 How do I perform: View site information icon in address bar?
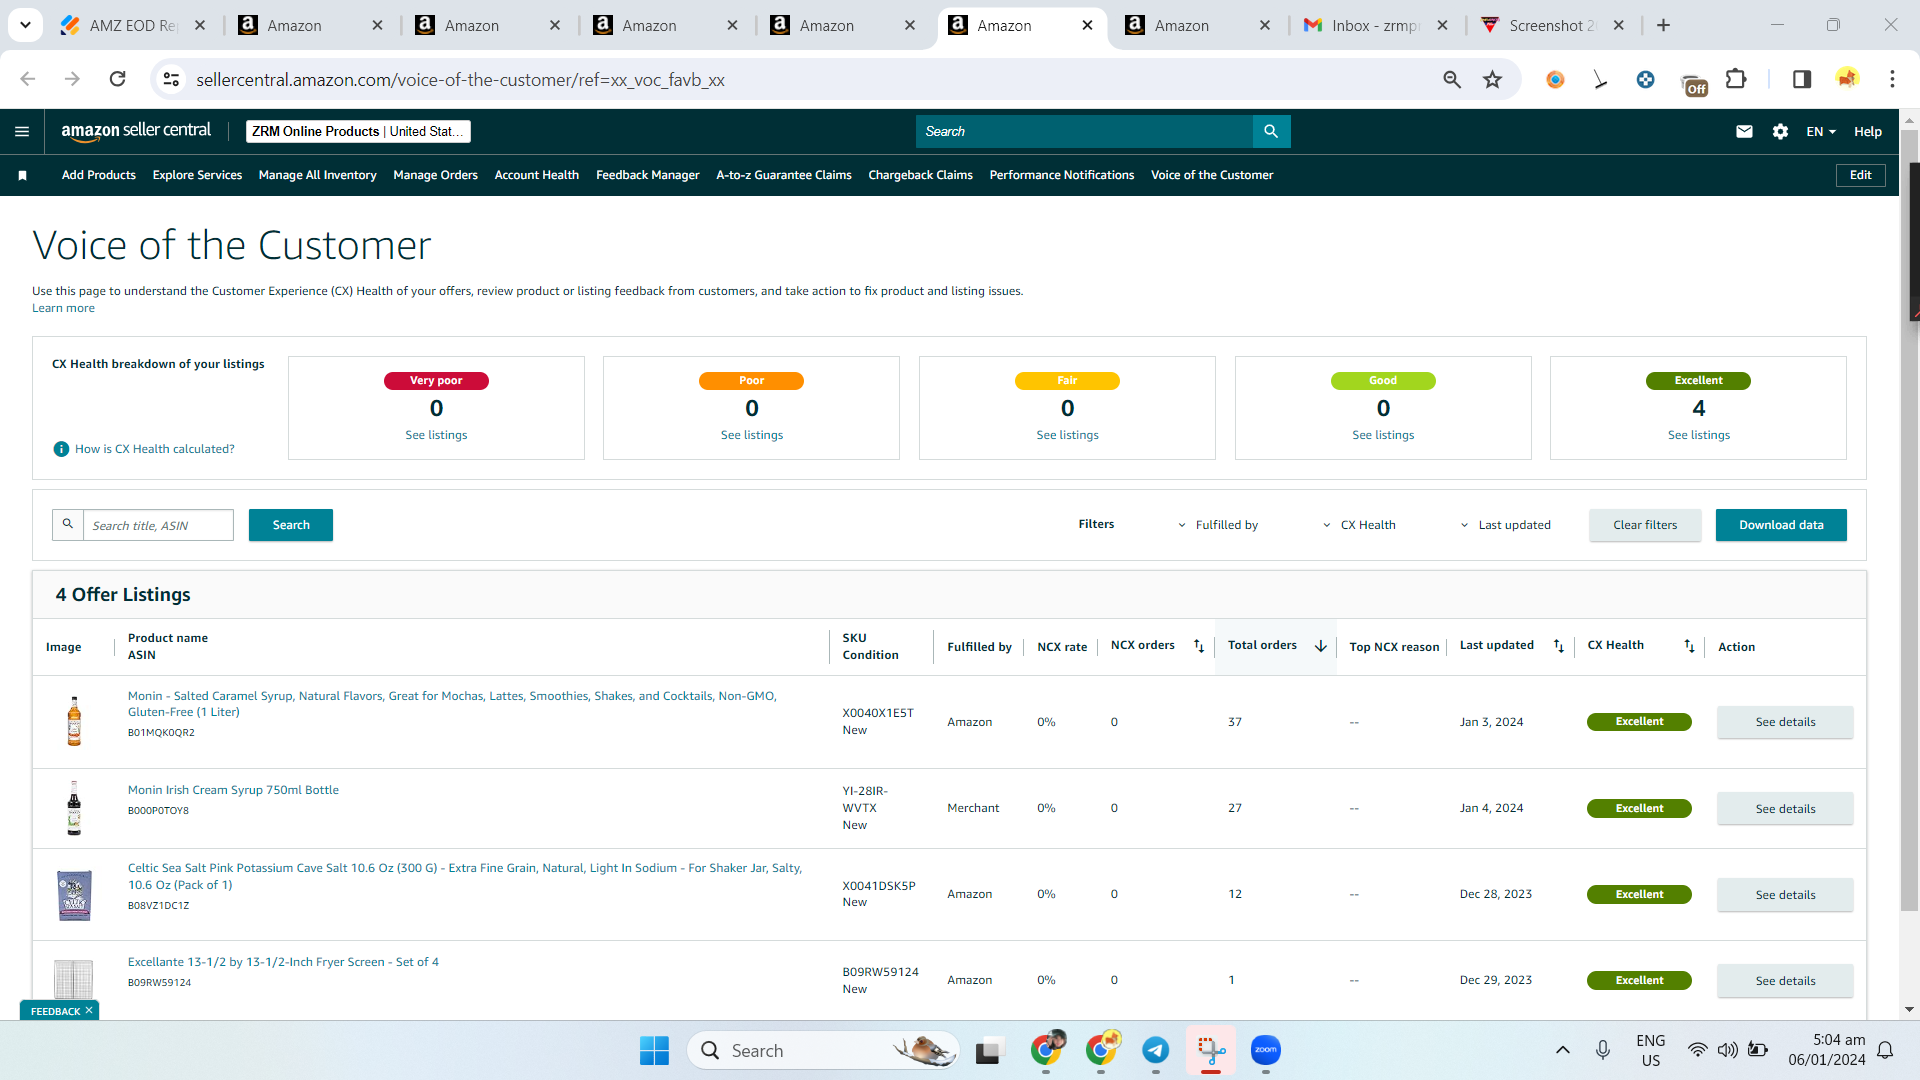click(x=171, y=79)
